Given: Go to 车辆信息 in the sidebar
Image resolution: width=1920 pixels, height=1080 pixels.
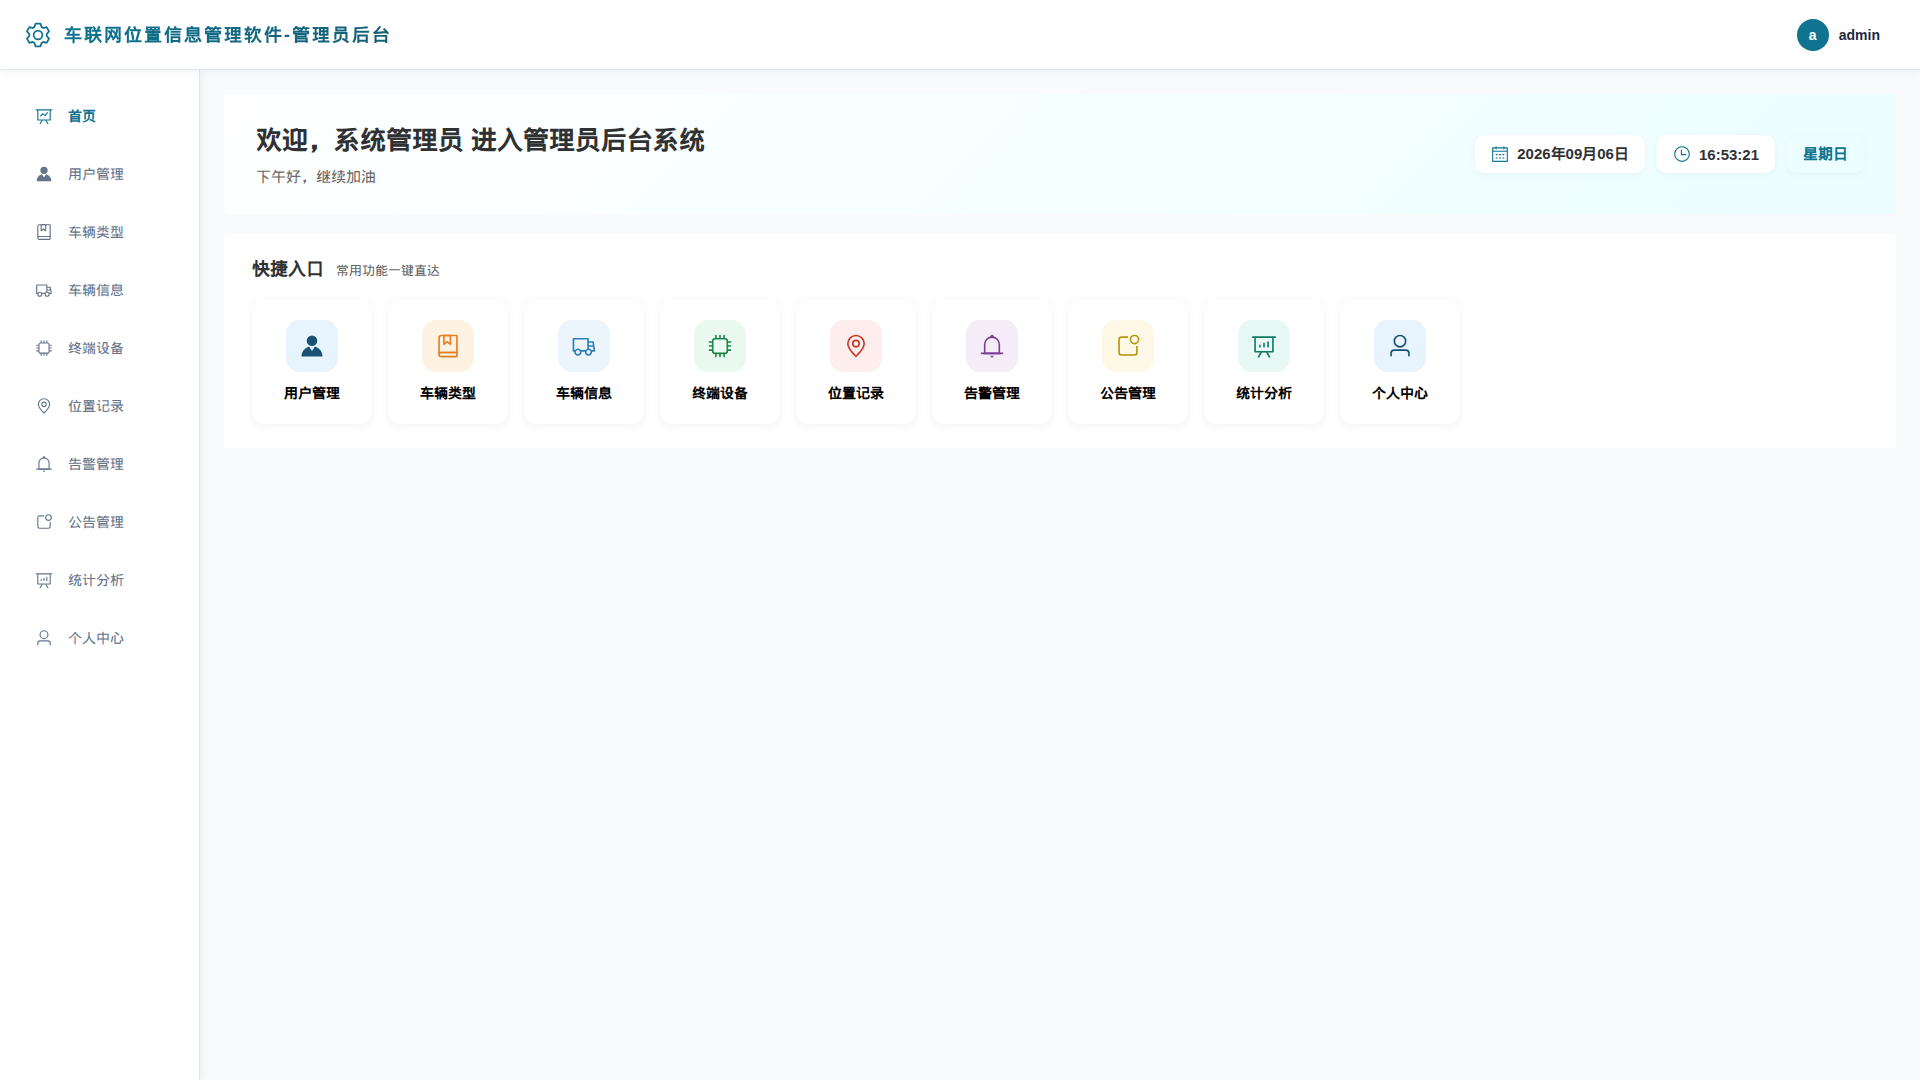Looking at the screenshot, I should [x=100, y=290].
